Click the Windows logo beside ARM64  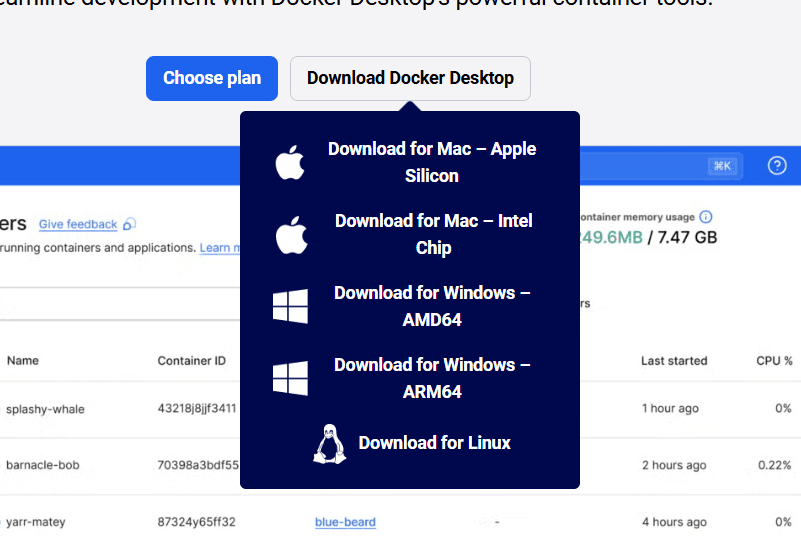290,379
